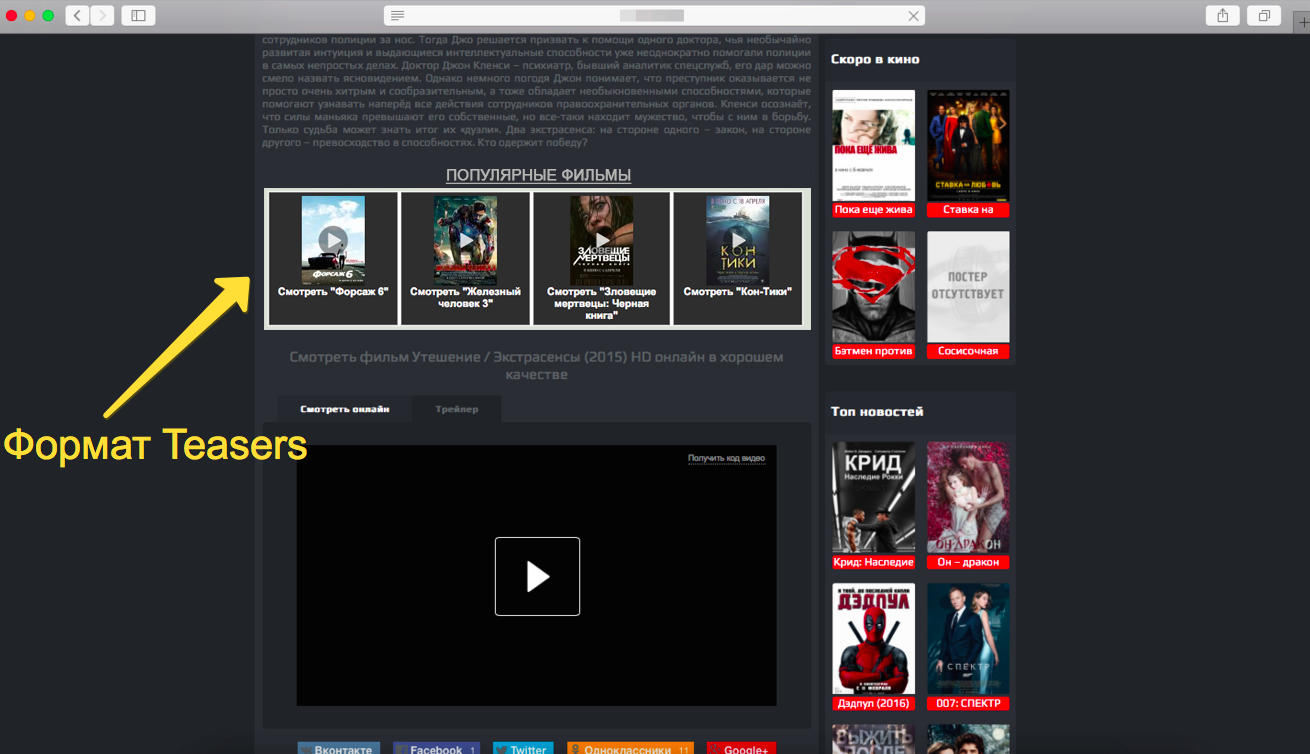Screen dimensions: 1310x754
Task: Toggle Reader view icon in address bar
Action: coord(398,15)
